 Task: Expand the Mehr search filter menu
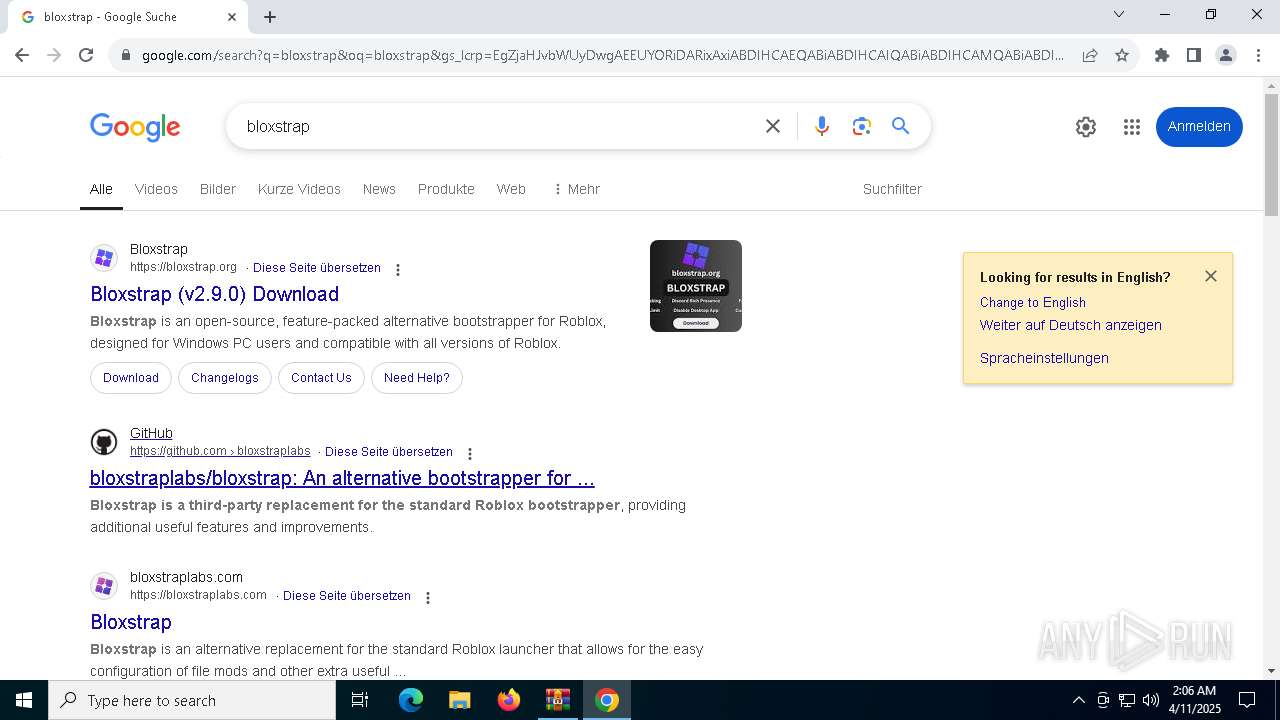coord(577,189)
